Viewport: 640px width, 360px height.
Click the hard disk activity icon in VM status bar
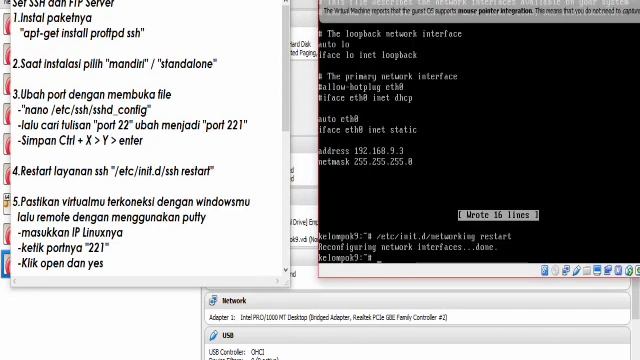click(544, 270)
